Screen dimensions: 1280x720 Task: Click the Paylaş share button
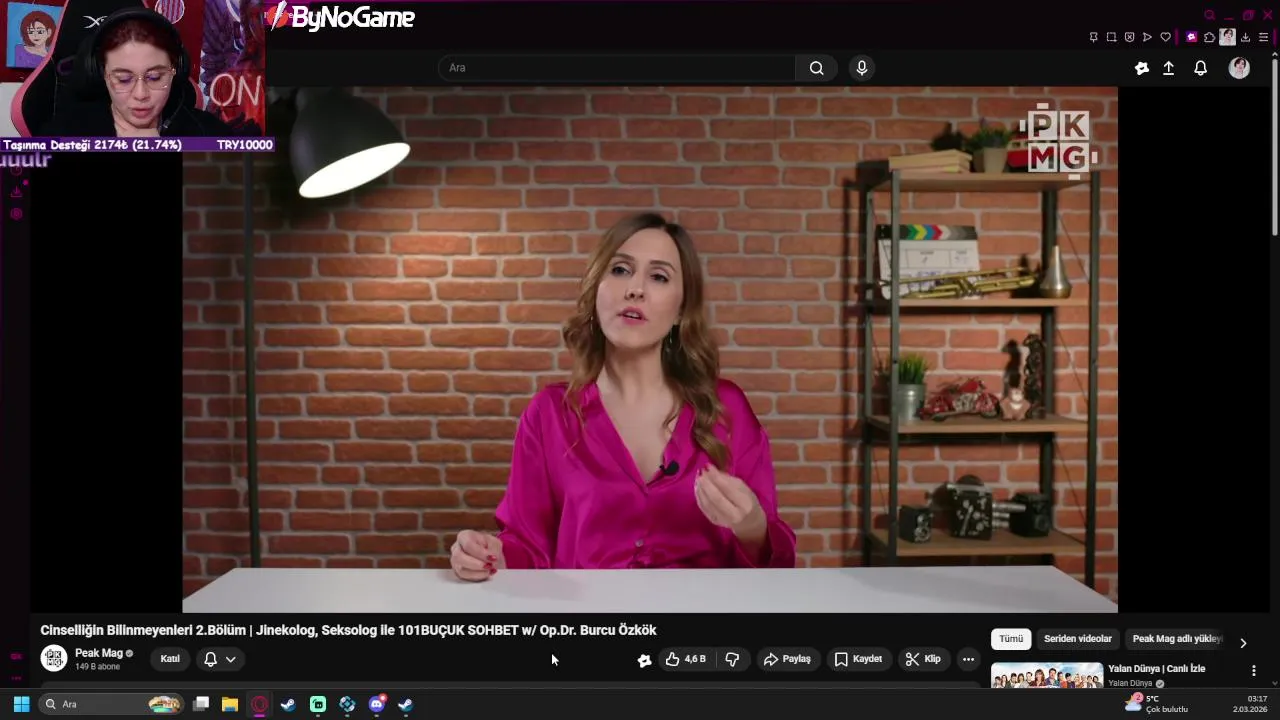click(x=787, y=659)
